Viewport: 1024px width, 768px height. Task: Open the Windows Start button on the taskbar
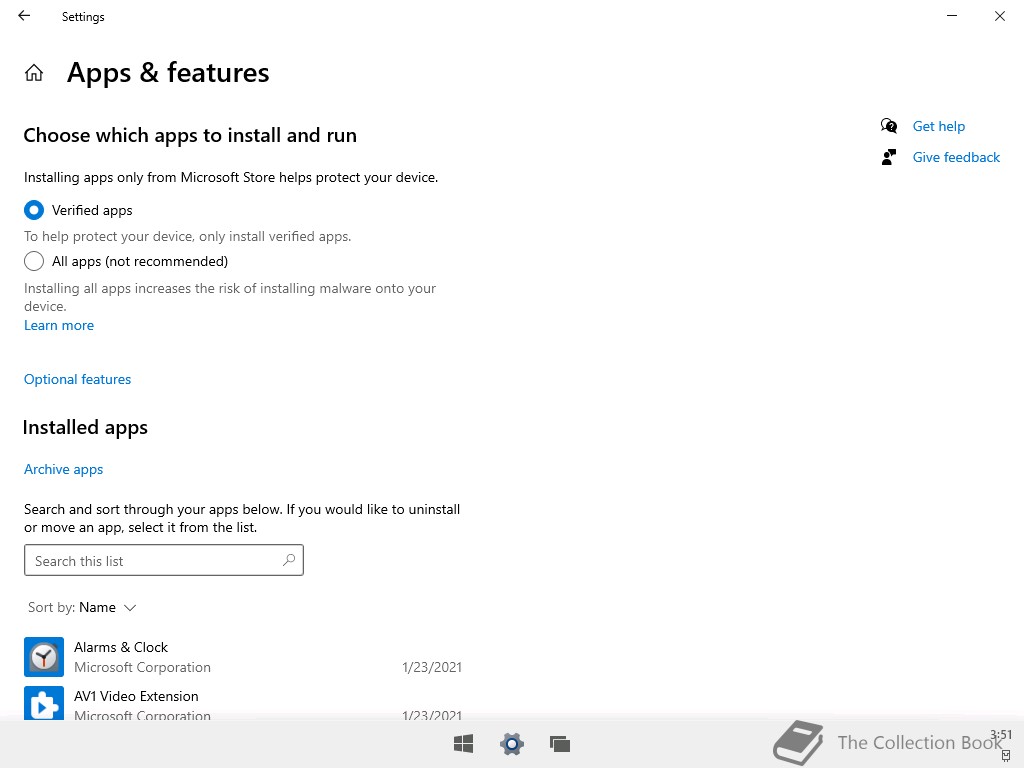point(464,744)
